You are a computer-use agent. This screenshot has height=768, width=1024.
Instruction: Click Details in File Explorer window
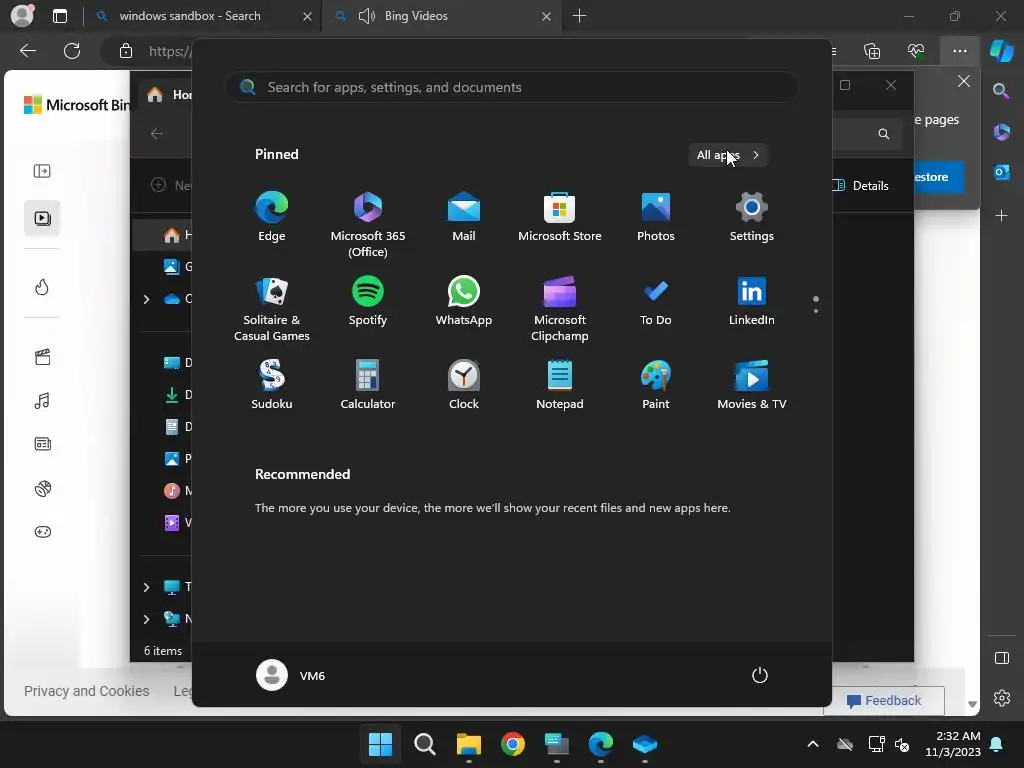click(860, 185)
